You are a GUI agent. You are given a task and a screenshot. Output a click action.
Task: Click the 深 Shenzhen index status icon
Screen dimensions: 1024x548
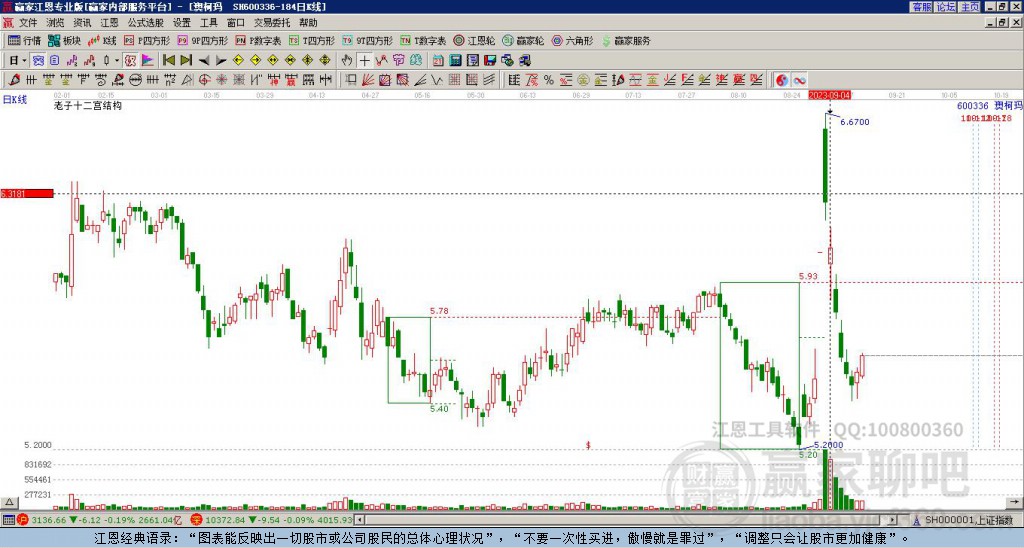[196, 520]
